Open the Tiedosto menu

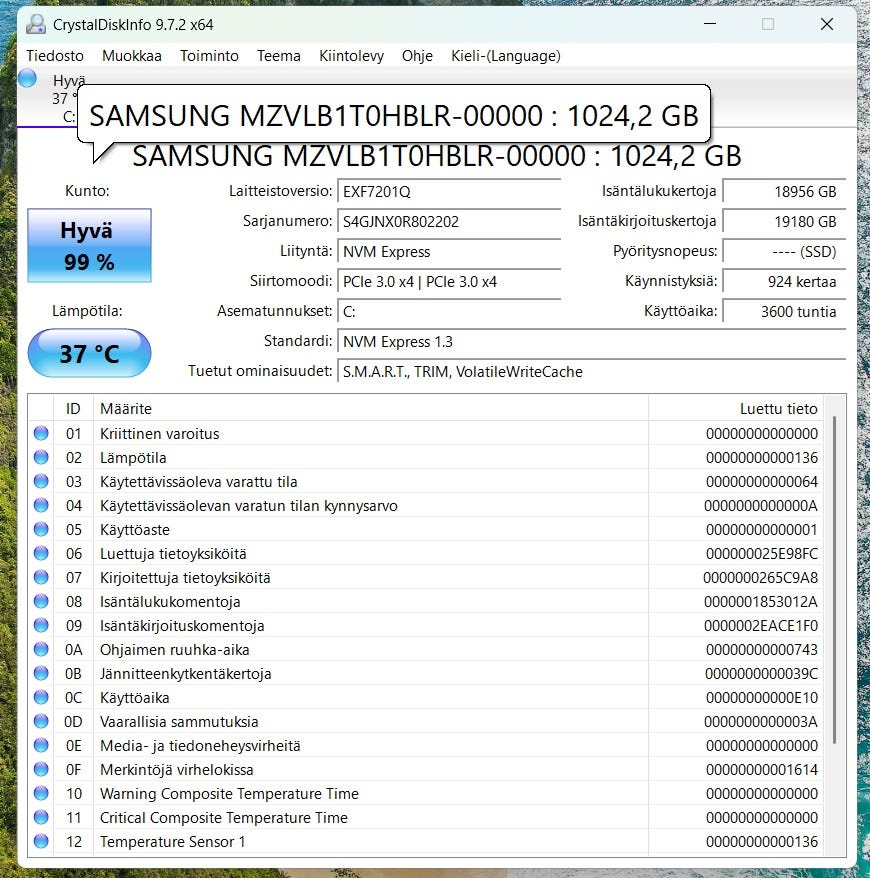pos(55,56)
